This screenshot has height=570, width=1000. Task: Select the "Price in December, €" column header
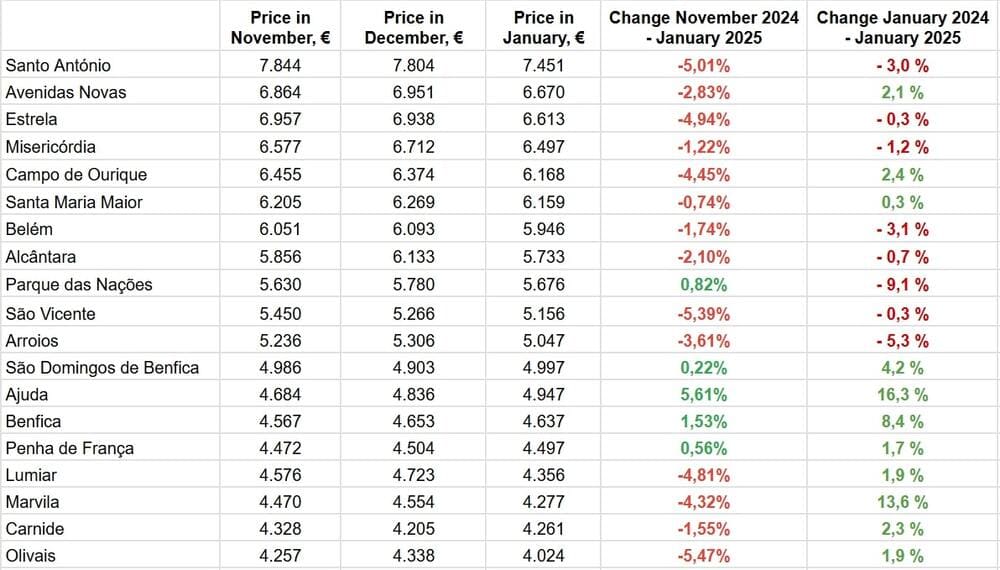pos(413,28)
